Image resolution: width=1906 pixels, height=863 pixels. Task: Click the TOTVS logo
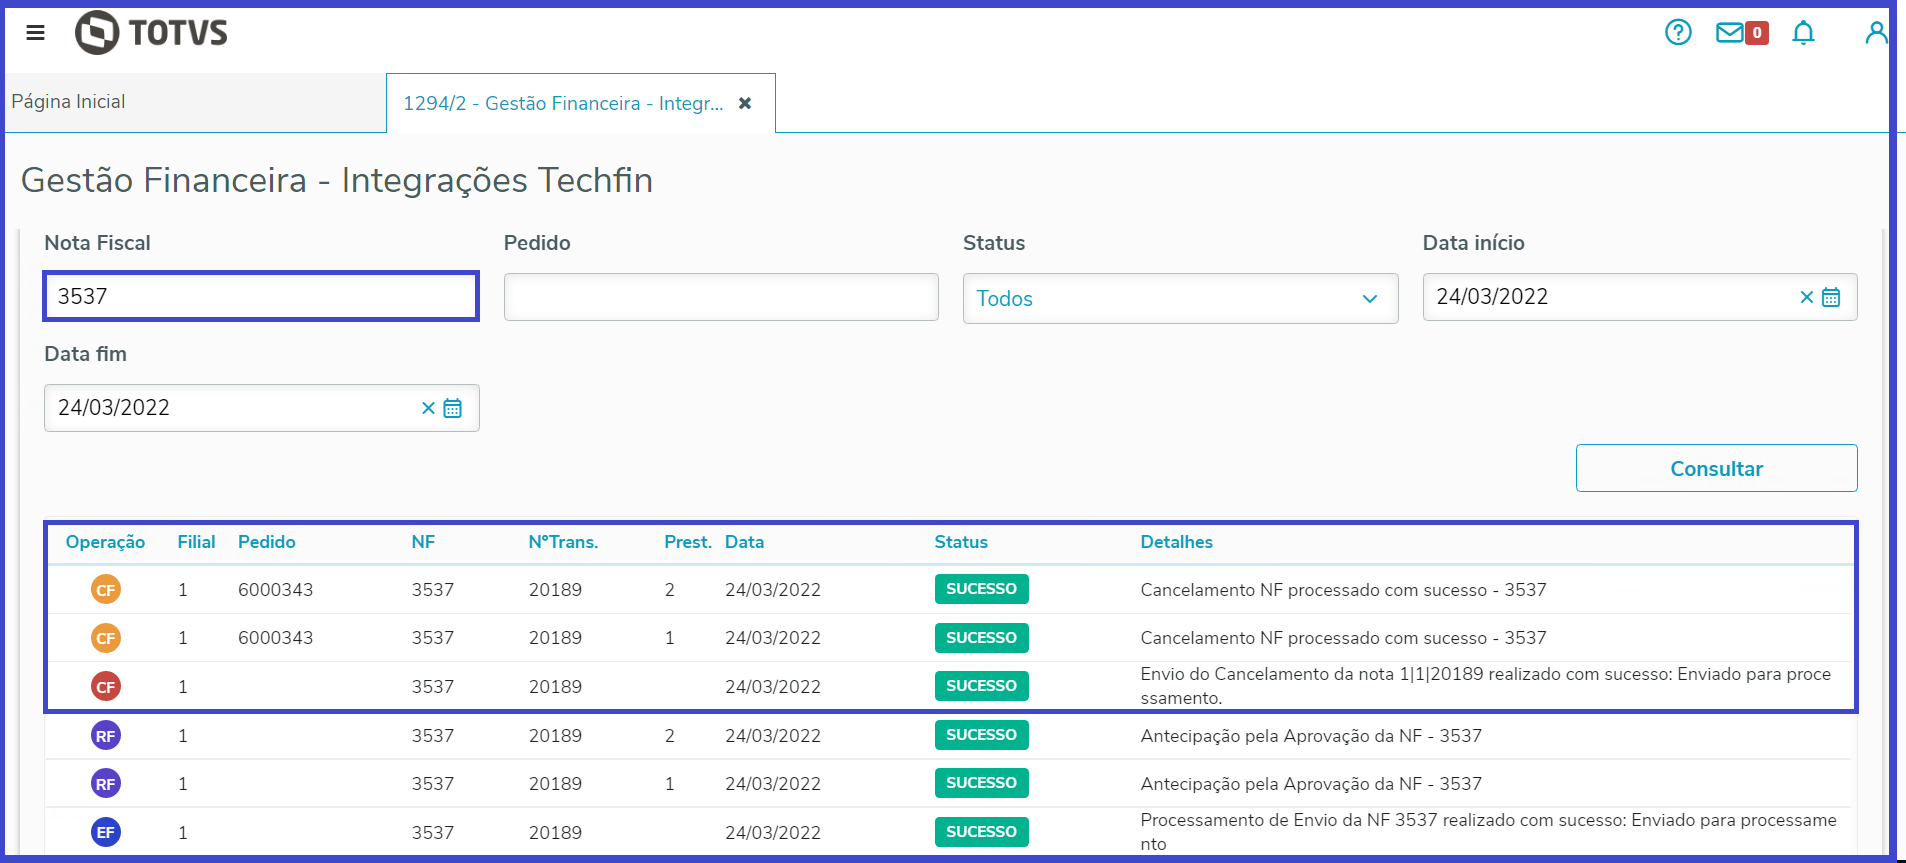coord(151,33)
